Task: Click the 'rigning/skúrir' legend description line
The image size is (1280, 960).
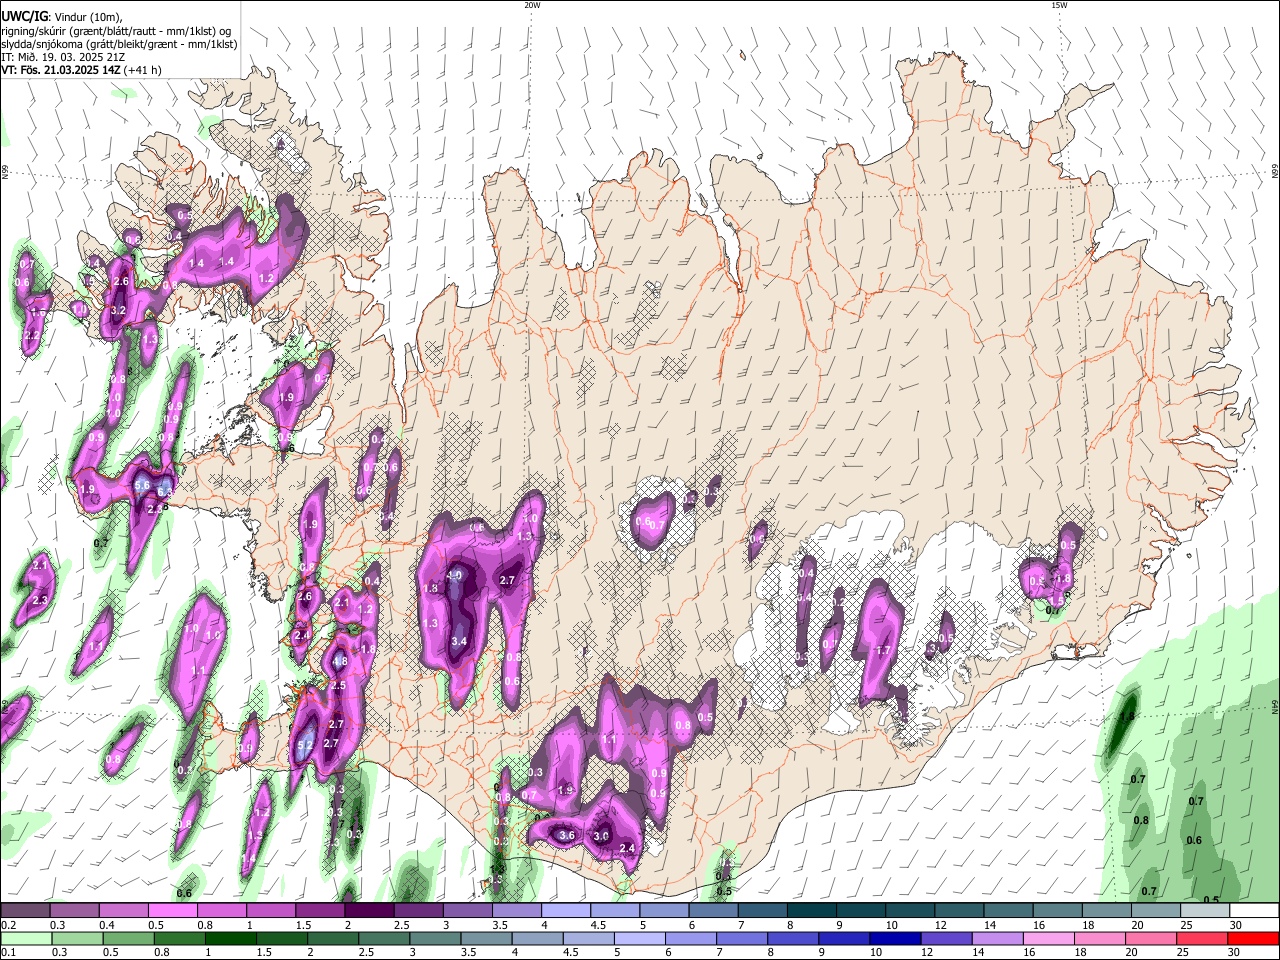Action: 116,31
